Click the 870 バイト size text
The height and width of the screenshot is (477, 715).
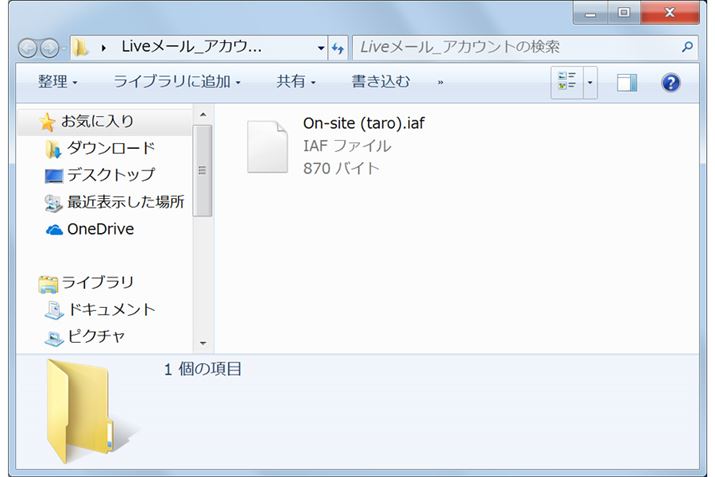click(341, 168)
